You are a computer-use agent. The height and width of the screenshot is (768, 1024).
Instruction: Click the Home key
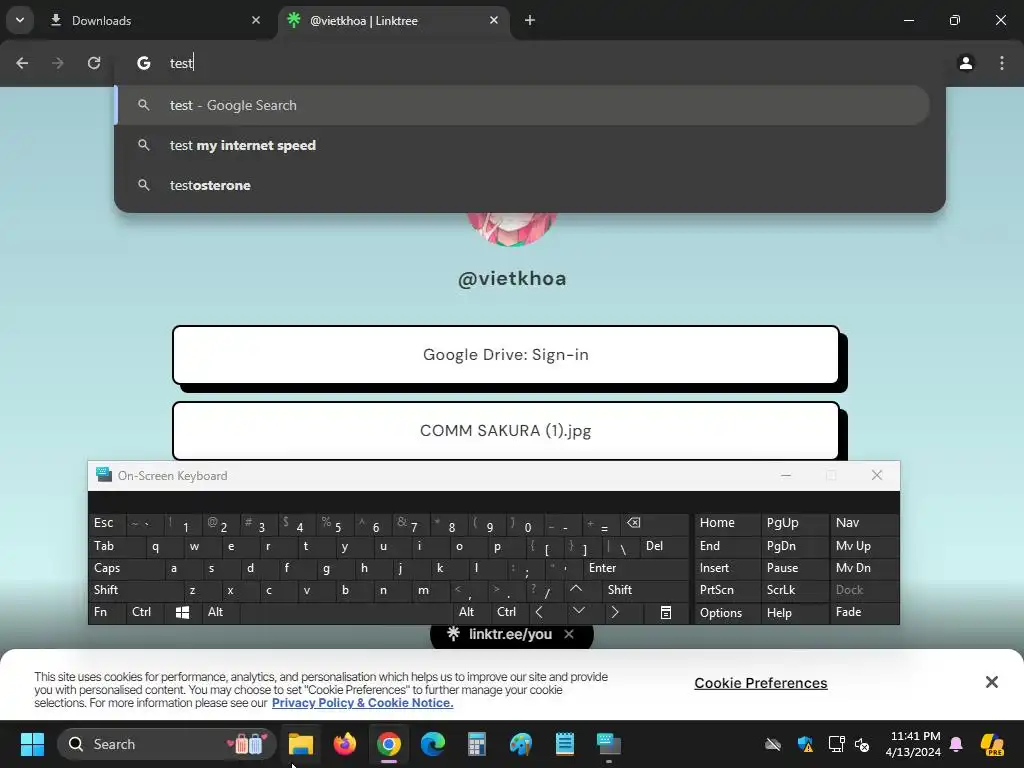coord(727,524)
